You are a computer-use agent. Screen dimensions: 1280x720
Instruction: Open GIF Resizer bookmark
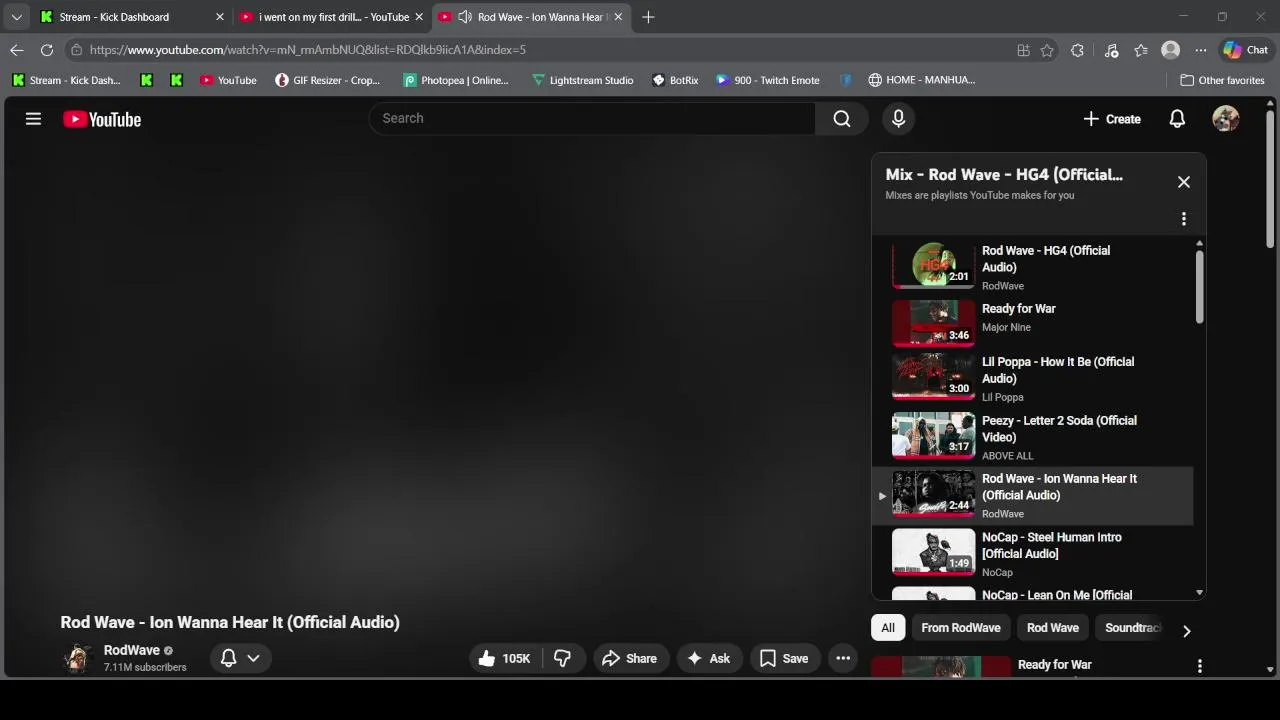328,80
